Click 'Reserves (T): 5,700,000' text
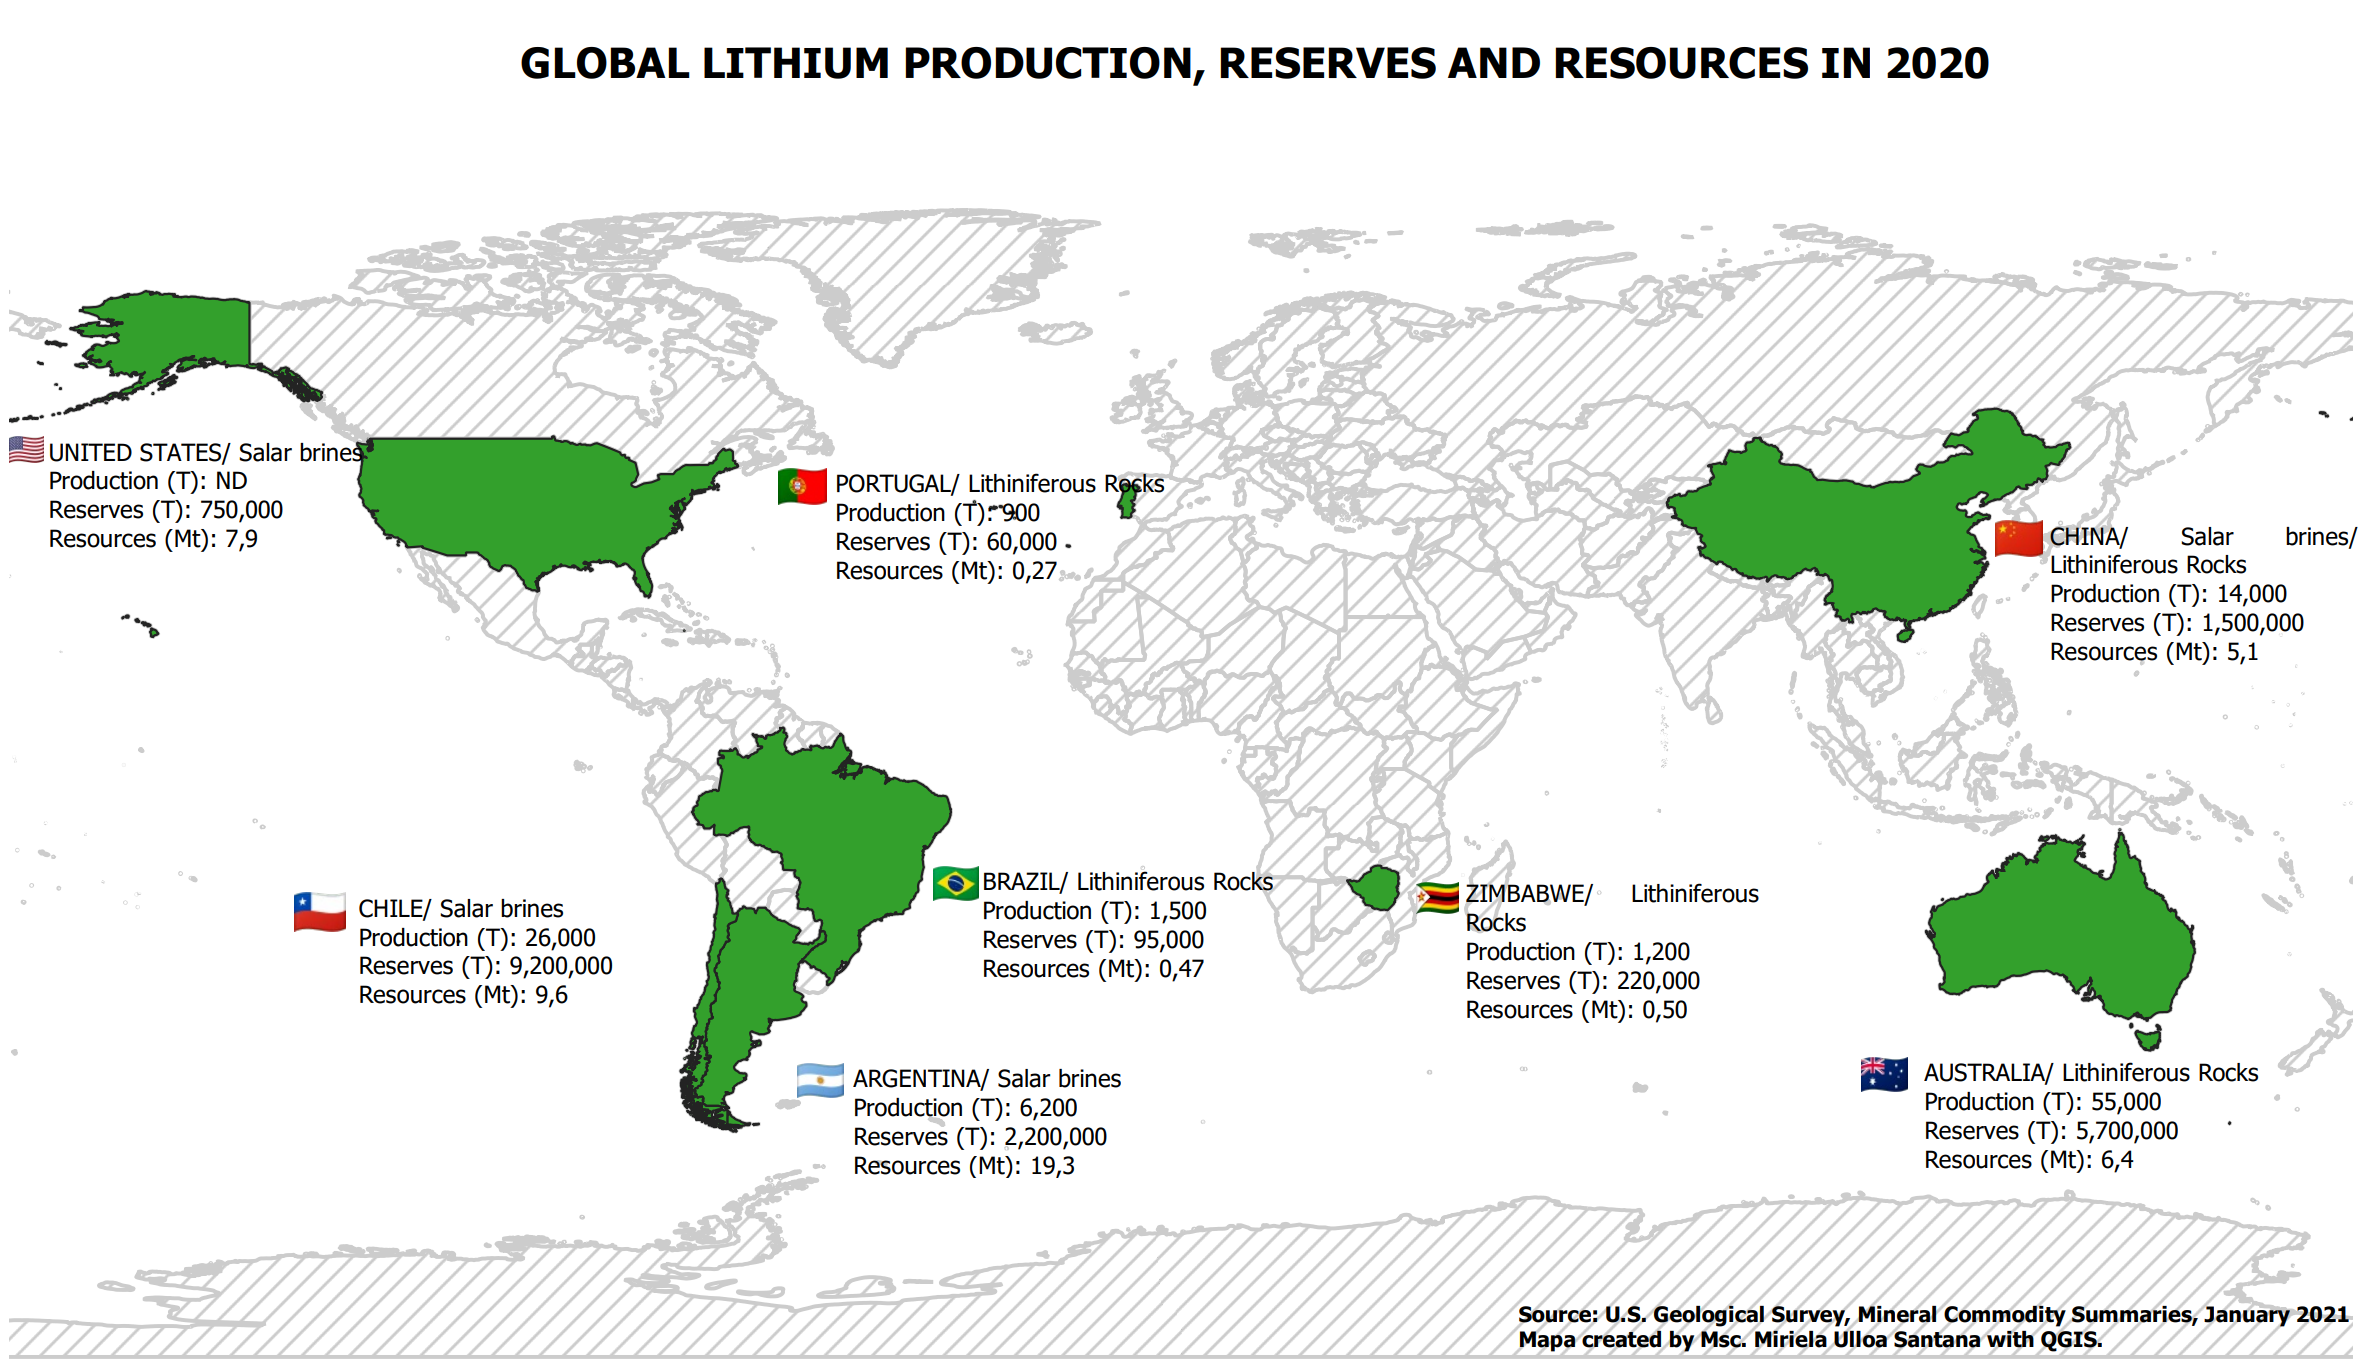This screenshot has width=2360, height=1361. [2051, 1131]
